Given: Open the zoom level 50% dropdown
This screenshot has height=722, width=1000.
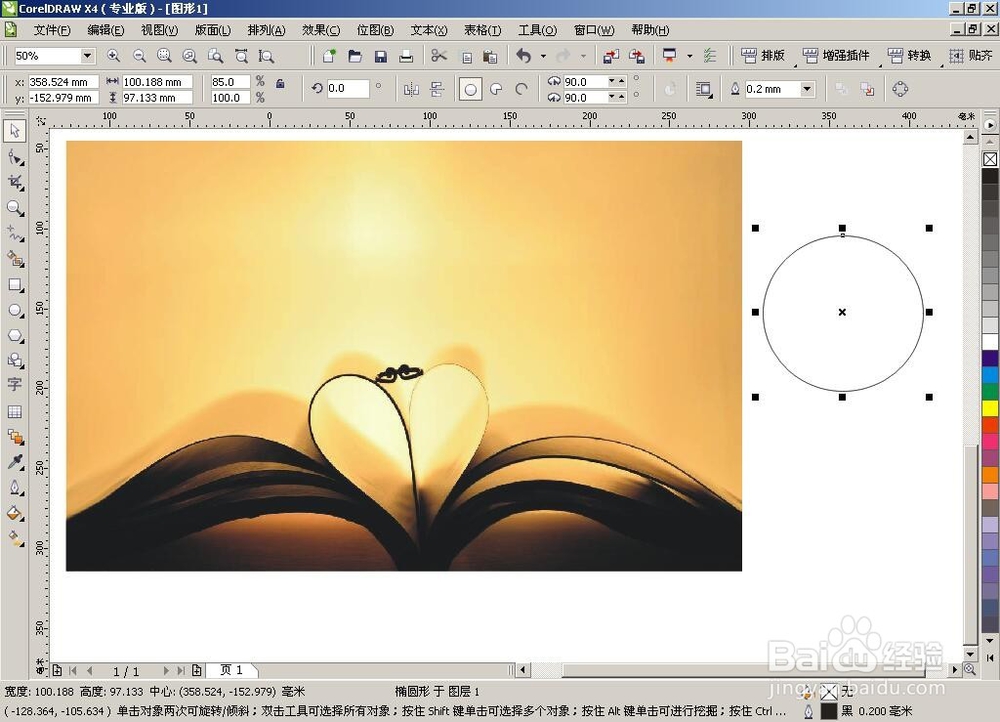Looking at the screenshot, I should (87, 56).
